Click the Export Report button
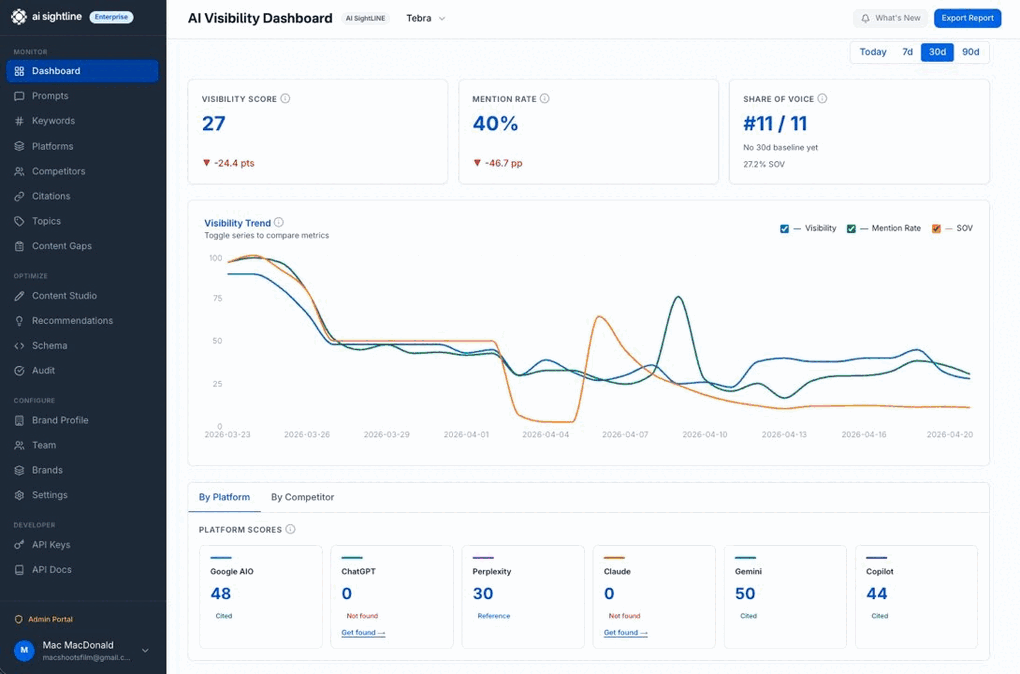The image size is (1020, 674). click(x=967, y=18)
